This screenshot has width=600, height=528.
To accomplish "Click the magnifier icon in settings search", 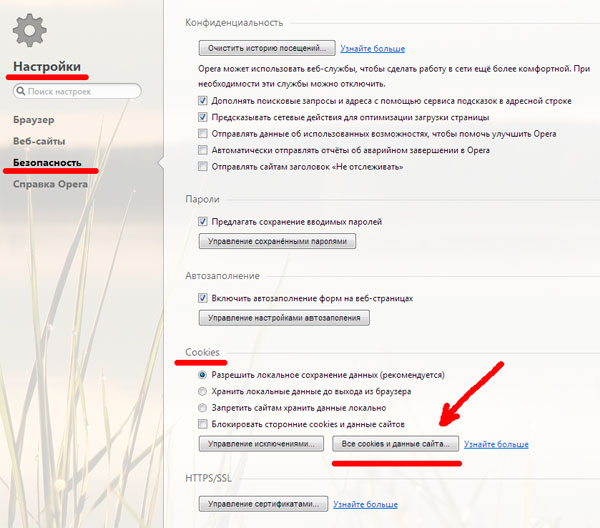I will (x=21, y=91).
